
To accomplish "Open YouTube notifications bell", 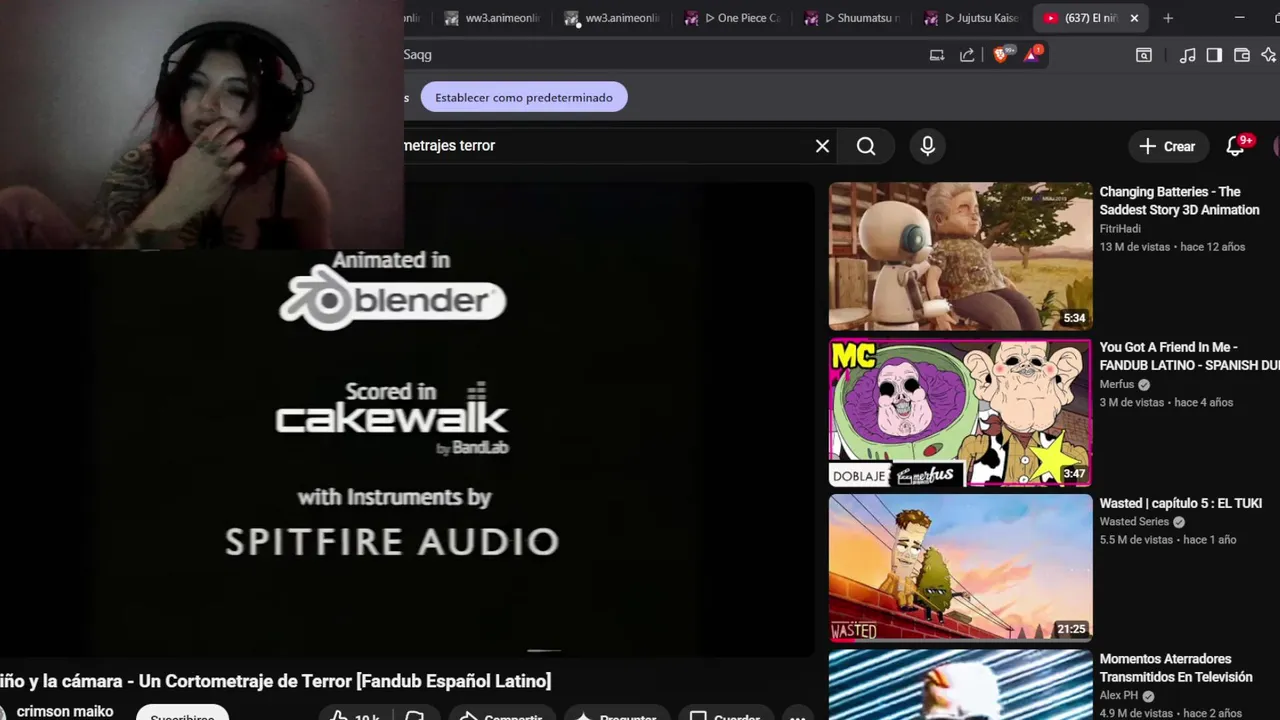I will 1236,146.
